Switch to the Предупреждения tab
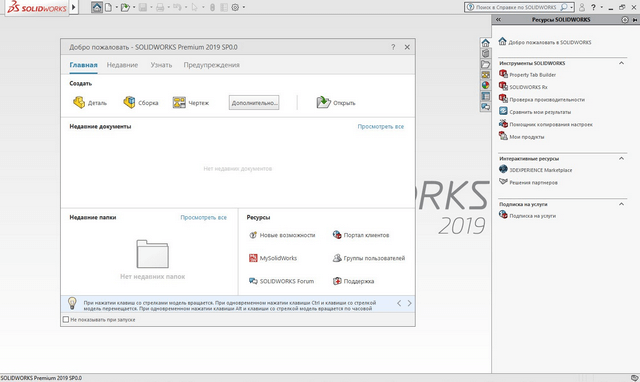Image resolution: width=640 pixels, height=382 pixels. [x=211, y=65]
